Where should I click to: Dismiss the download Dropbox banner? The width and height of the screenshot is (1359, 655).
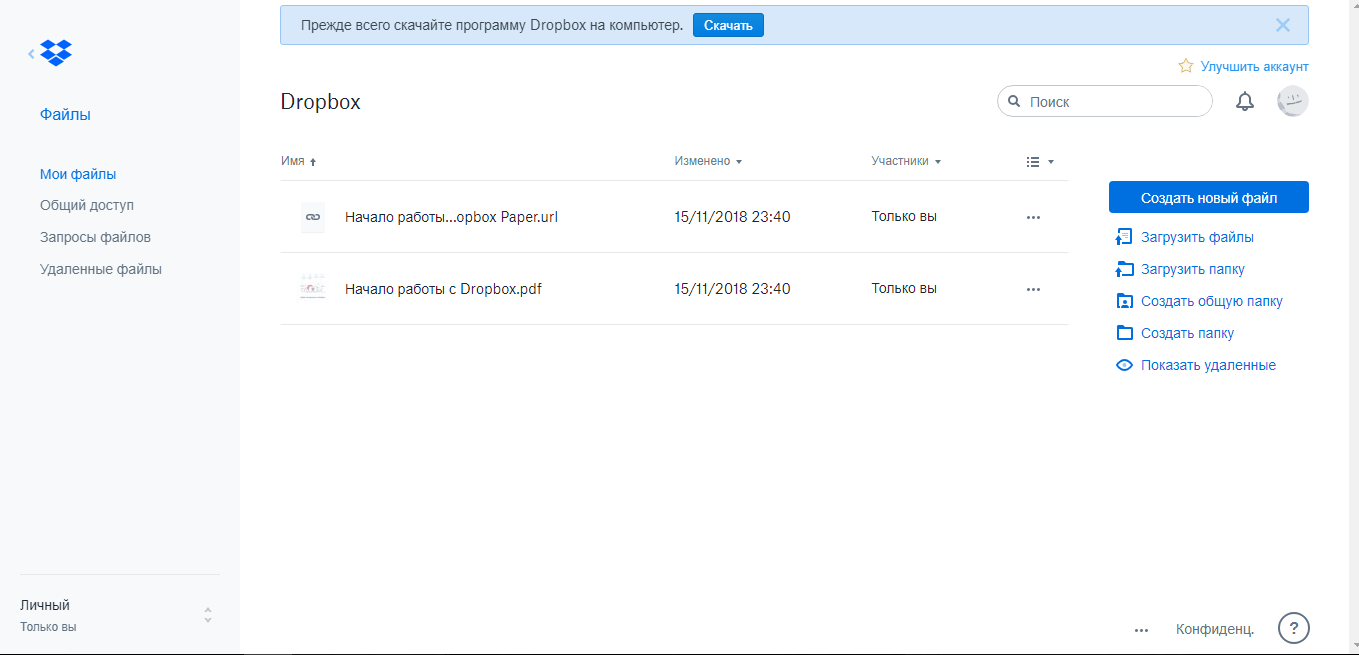[1283, 26]
